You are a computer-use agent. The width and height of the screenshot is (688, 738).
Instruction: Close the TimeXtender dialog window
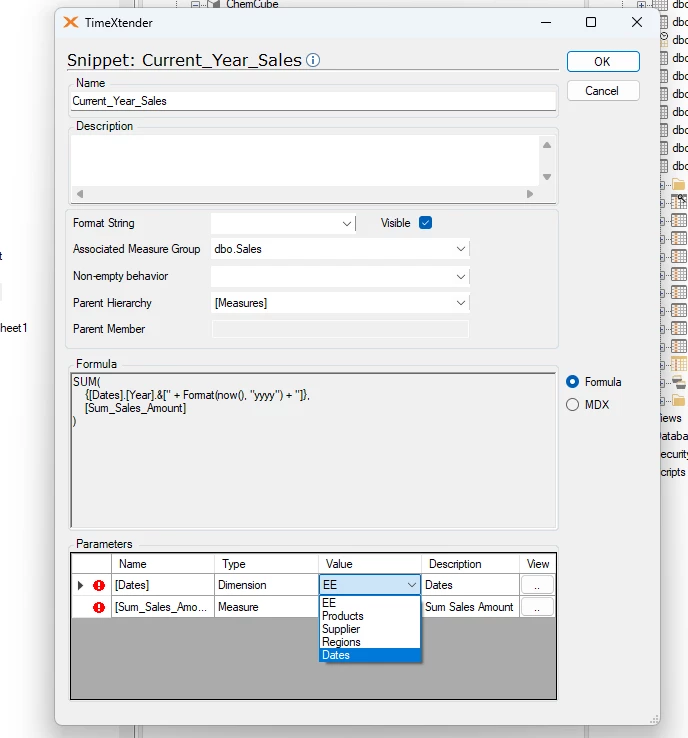point(637,22)
